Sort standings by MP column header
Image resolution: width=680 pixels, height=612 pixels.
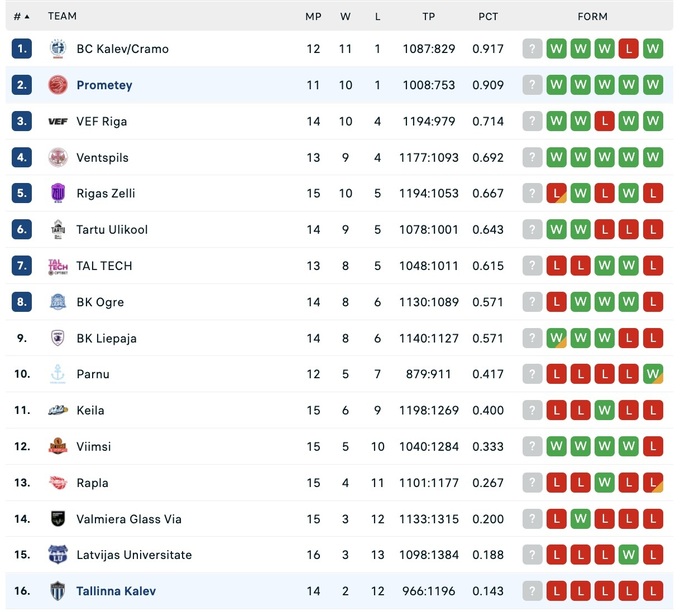coord(313,16)
